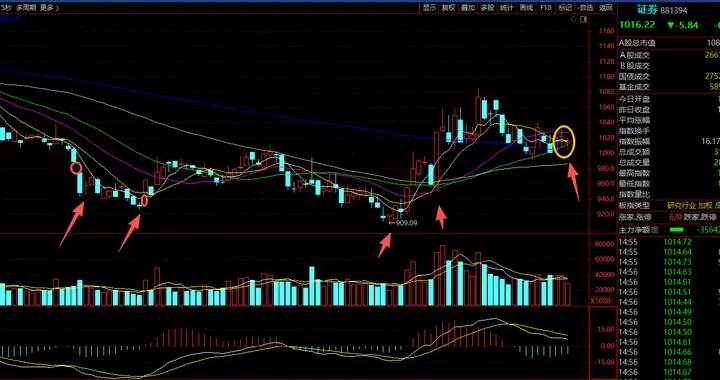Toggle the side panel icon beside the diamond
This screenshot has height=380, width=720.
[583, 19]
